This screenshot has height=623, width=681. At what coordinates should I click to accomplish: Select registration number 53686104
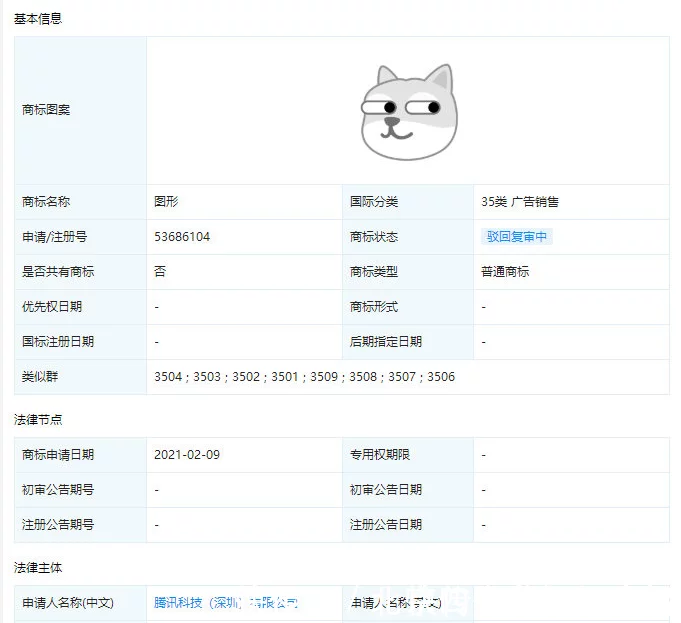[182, 237]
